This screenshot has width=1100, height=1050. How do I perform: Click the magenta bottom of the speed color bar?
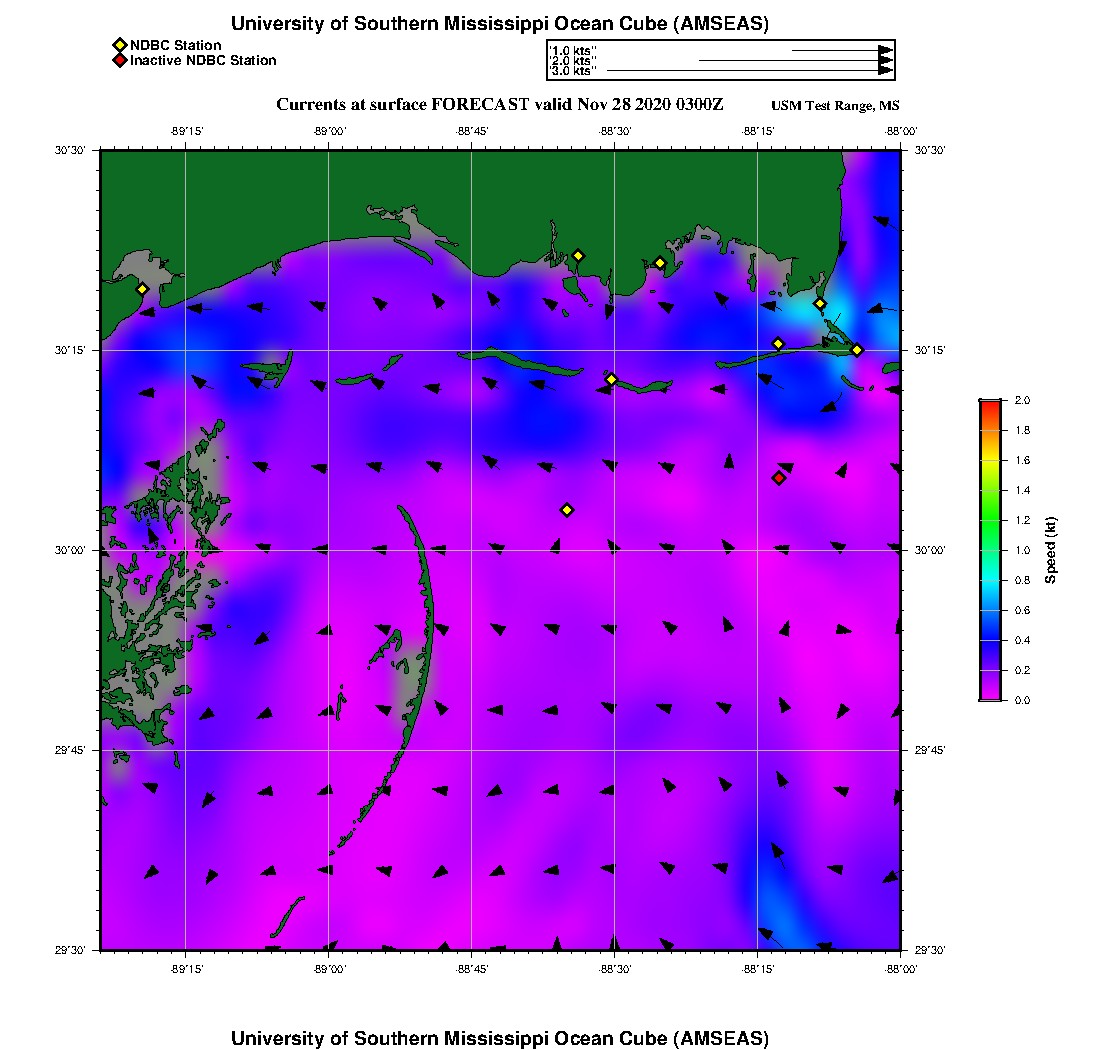tap(990, 696)
